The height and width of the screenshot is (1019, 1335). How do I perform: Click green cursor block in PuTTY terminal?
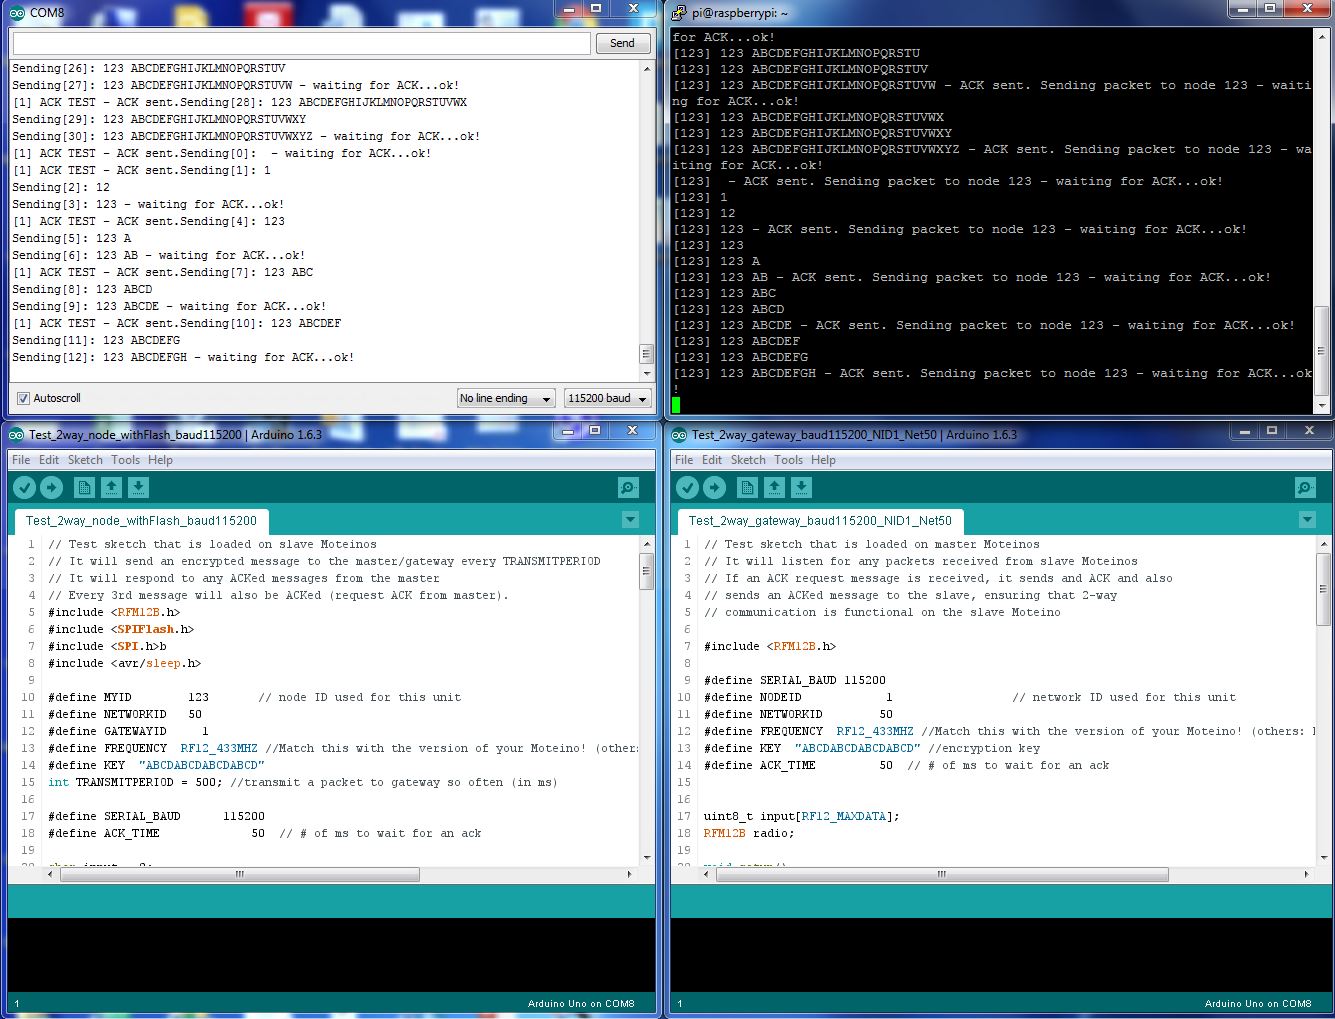676,405
